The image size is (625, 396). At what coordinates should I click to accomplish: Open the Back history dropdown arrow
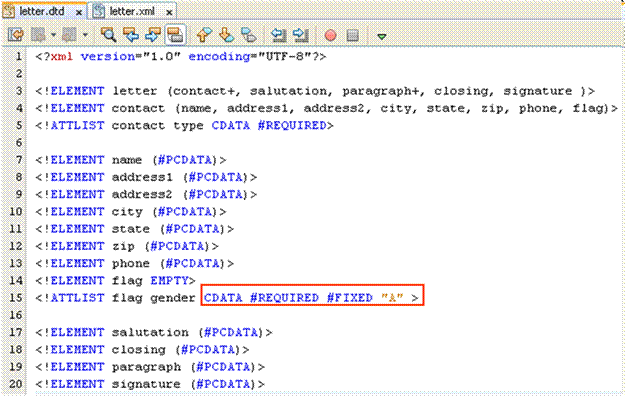click(53, 35)
